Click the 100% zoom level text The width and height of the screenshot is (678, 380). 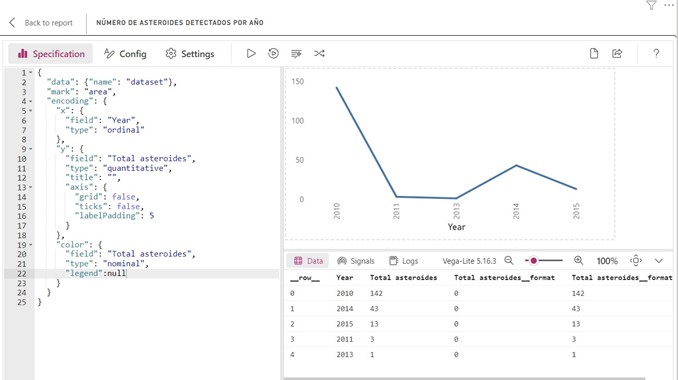pyautogui.click(x=607, y=261)
